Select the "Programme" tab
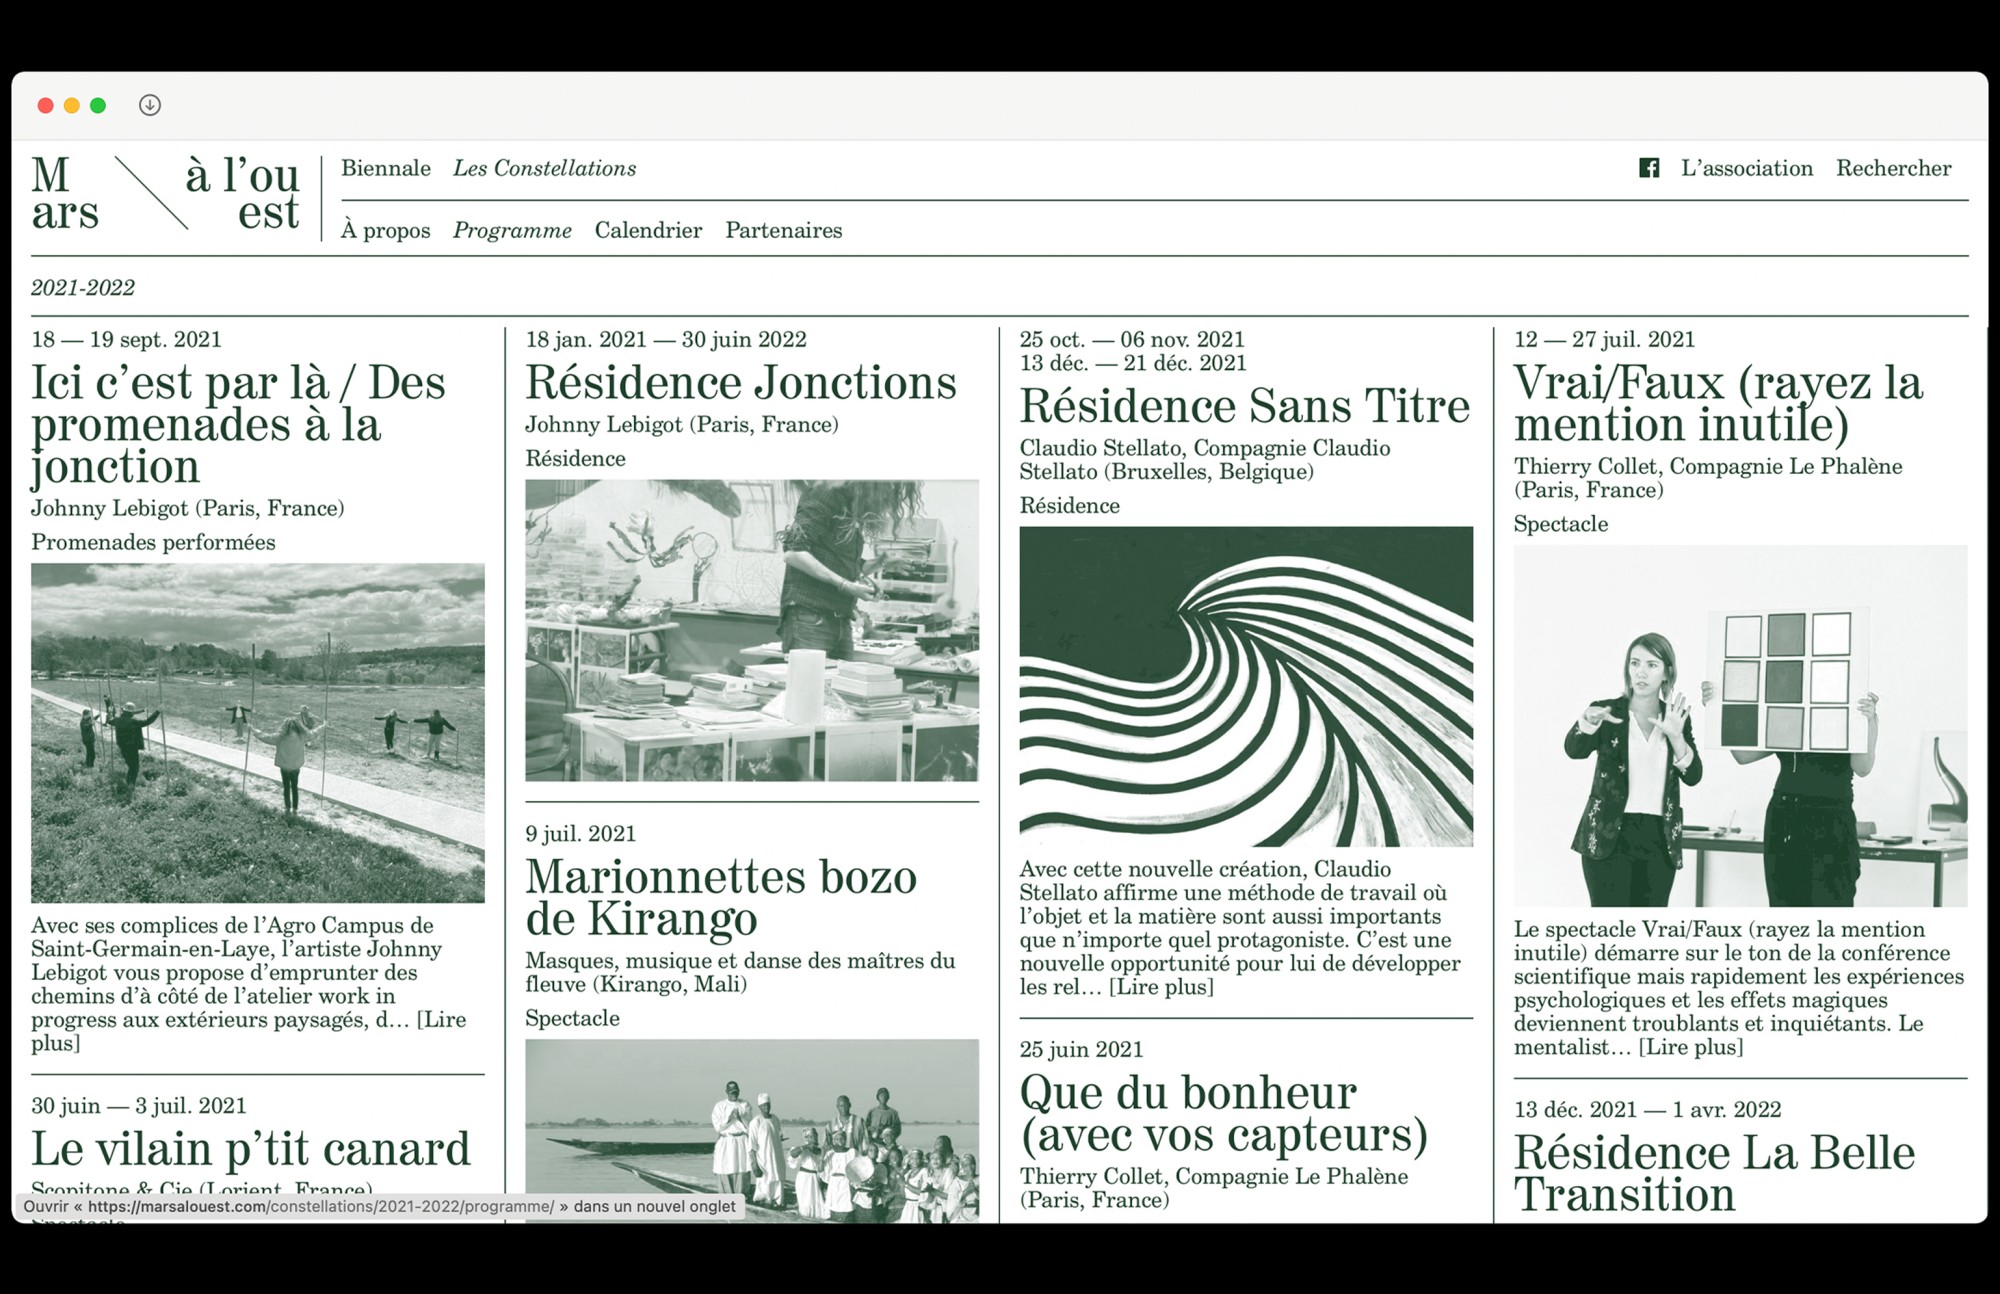Image resolution: width=2000 pixels, height=1294 pixels. tap(513, 231)
